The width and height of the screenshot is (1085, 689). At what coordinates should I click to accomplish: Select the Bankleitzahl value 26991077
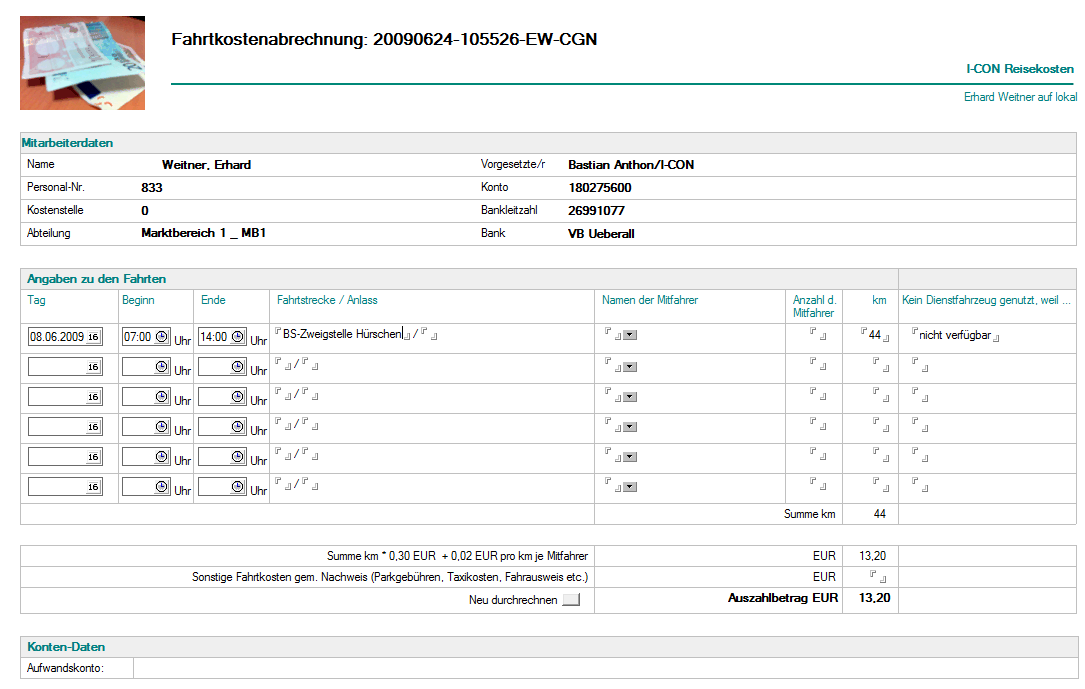(x=596, y=210)
